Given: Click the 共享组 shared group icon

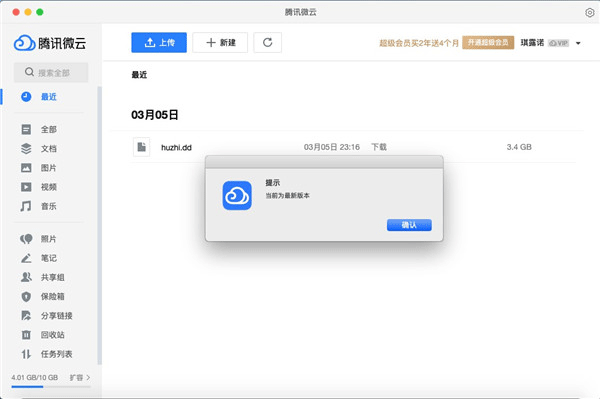Looking at the screenshot, I should point(26,277).
